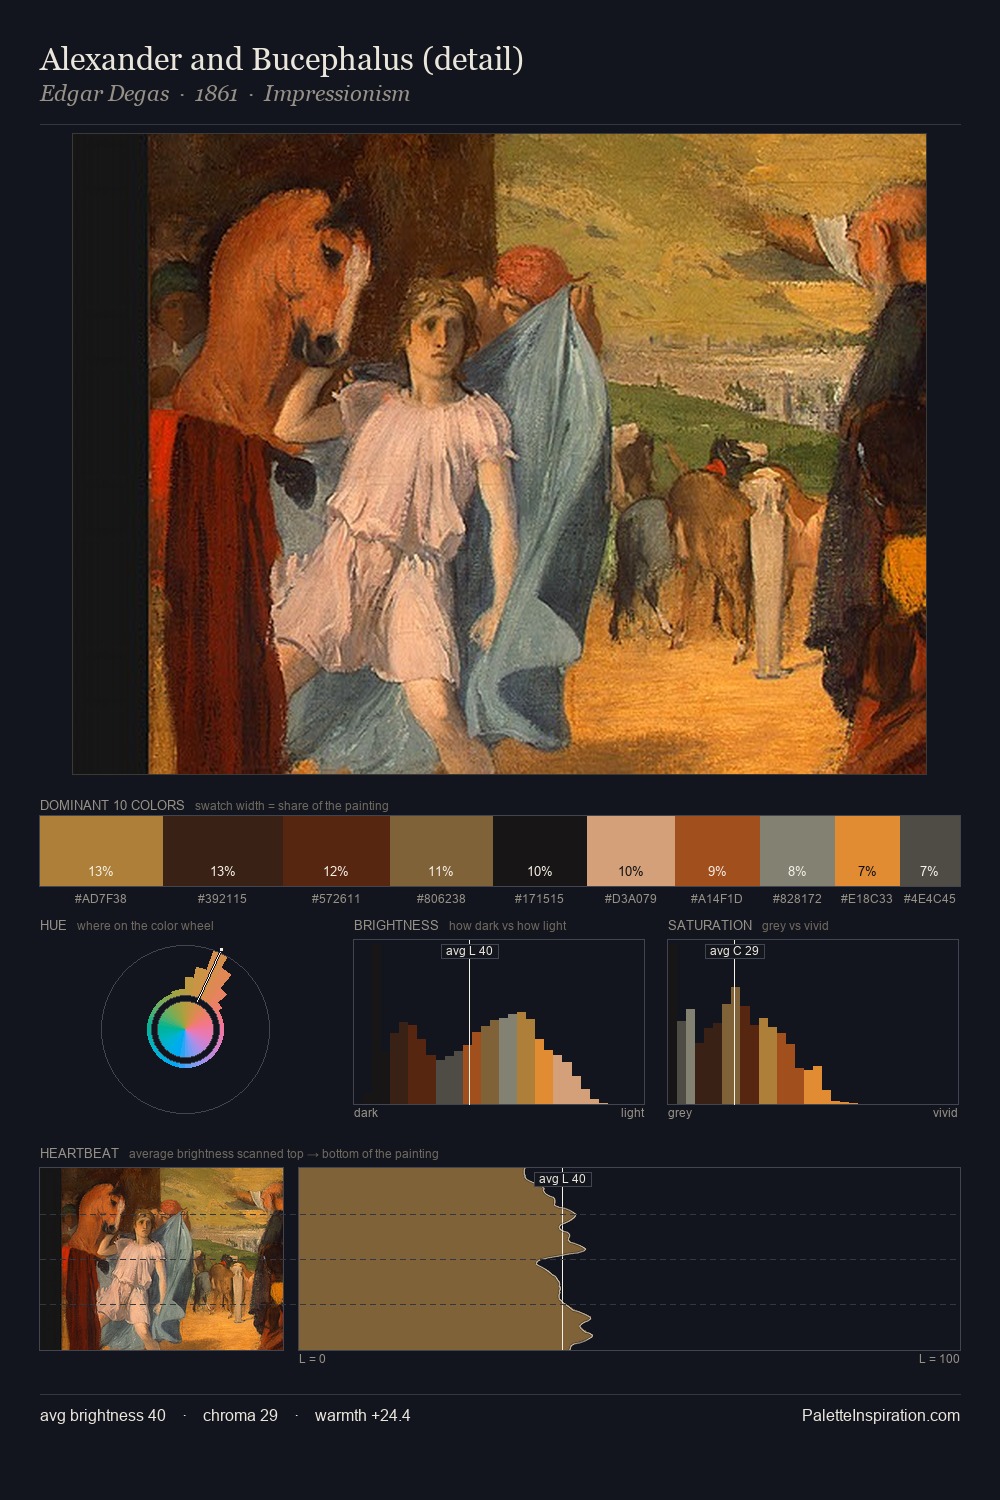Click the #392115 hex code label

coord(223,899)
